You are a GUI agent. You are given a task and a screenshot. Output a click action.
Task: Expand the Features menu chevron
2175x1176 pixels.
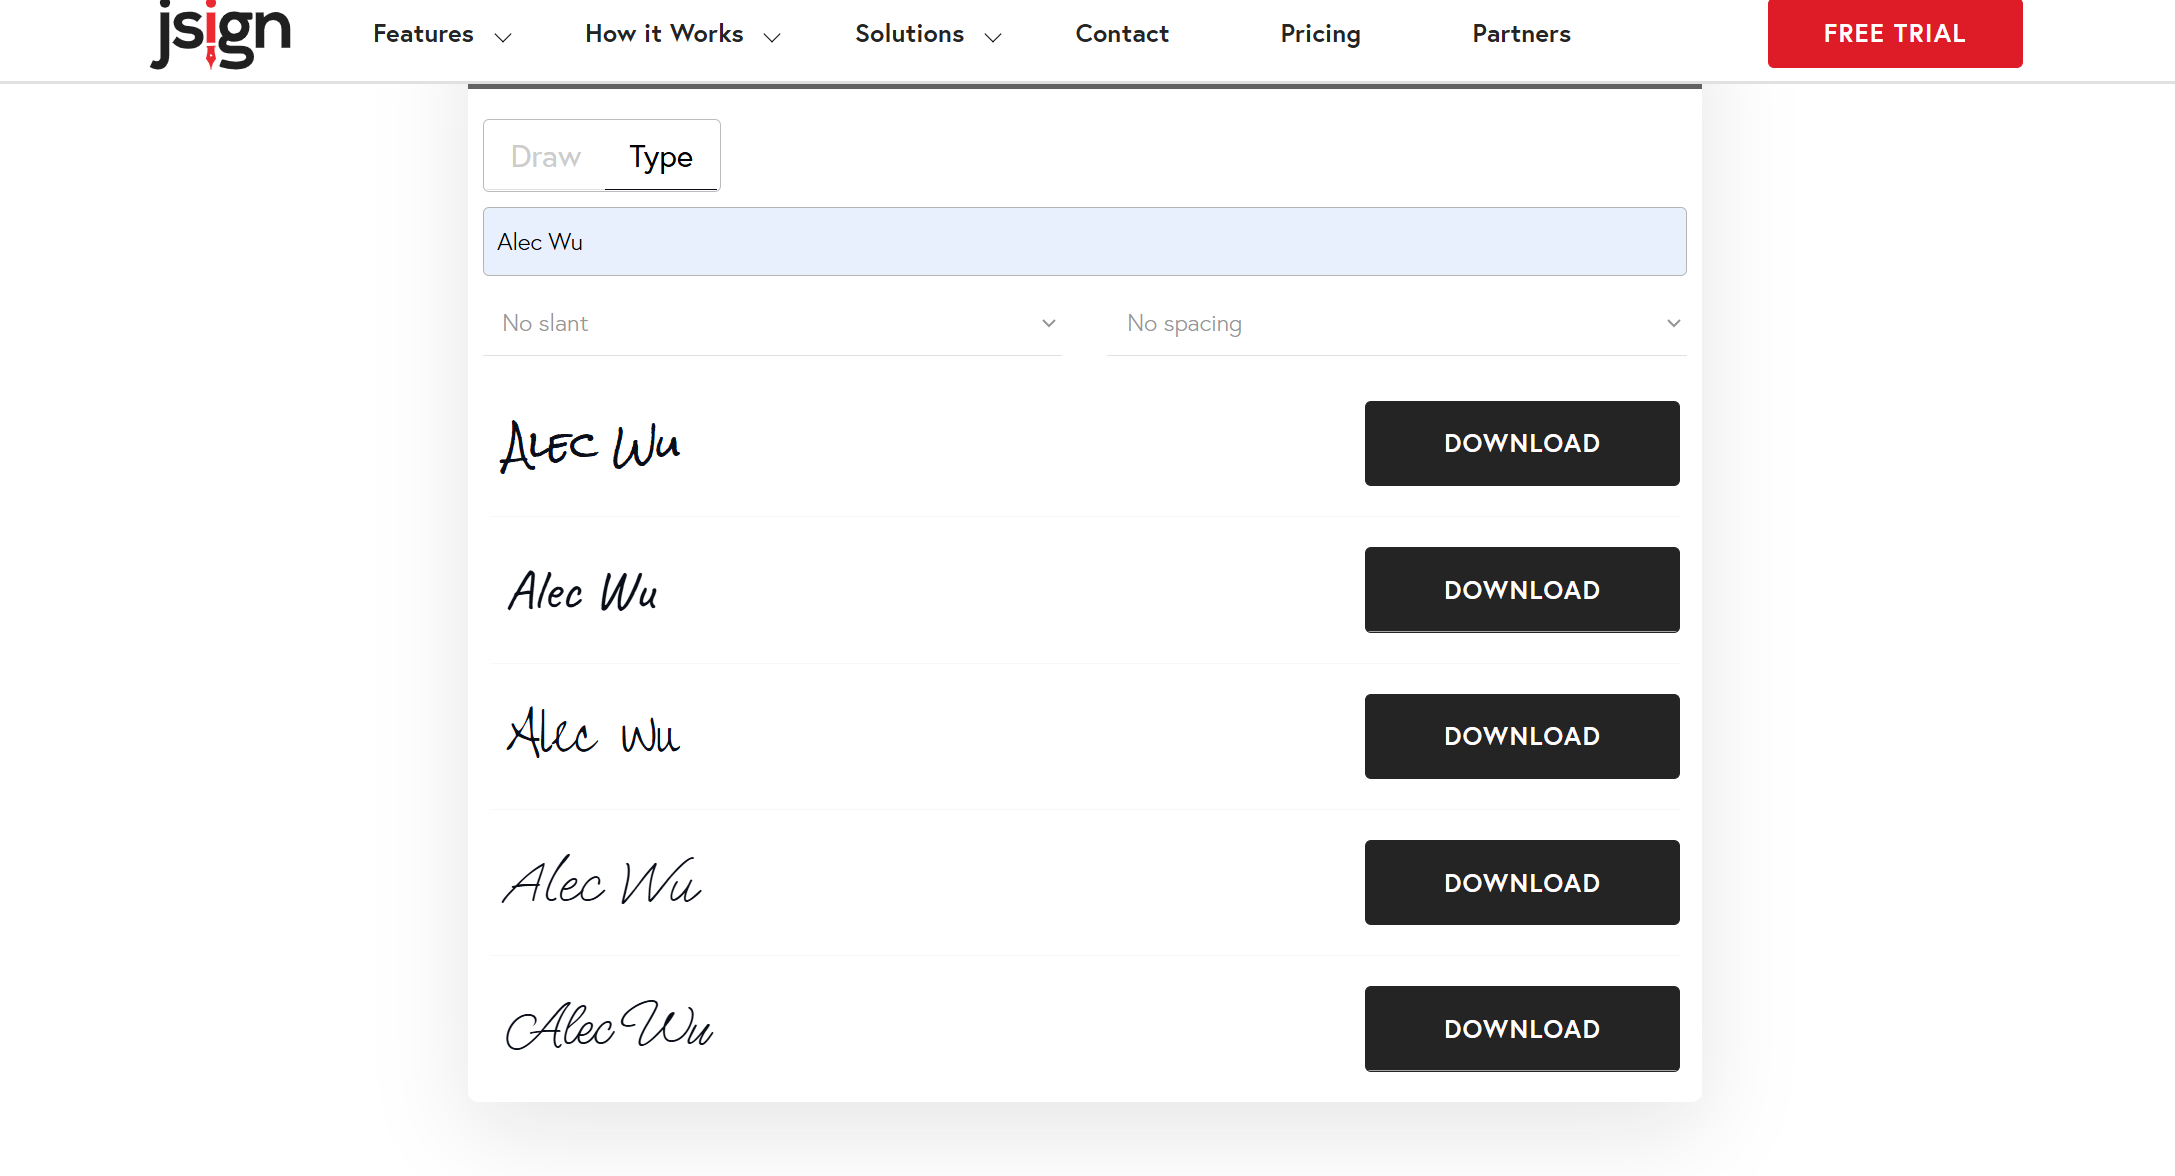(503, 38)
